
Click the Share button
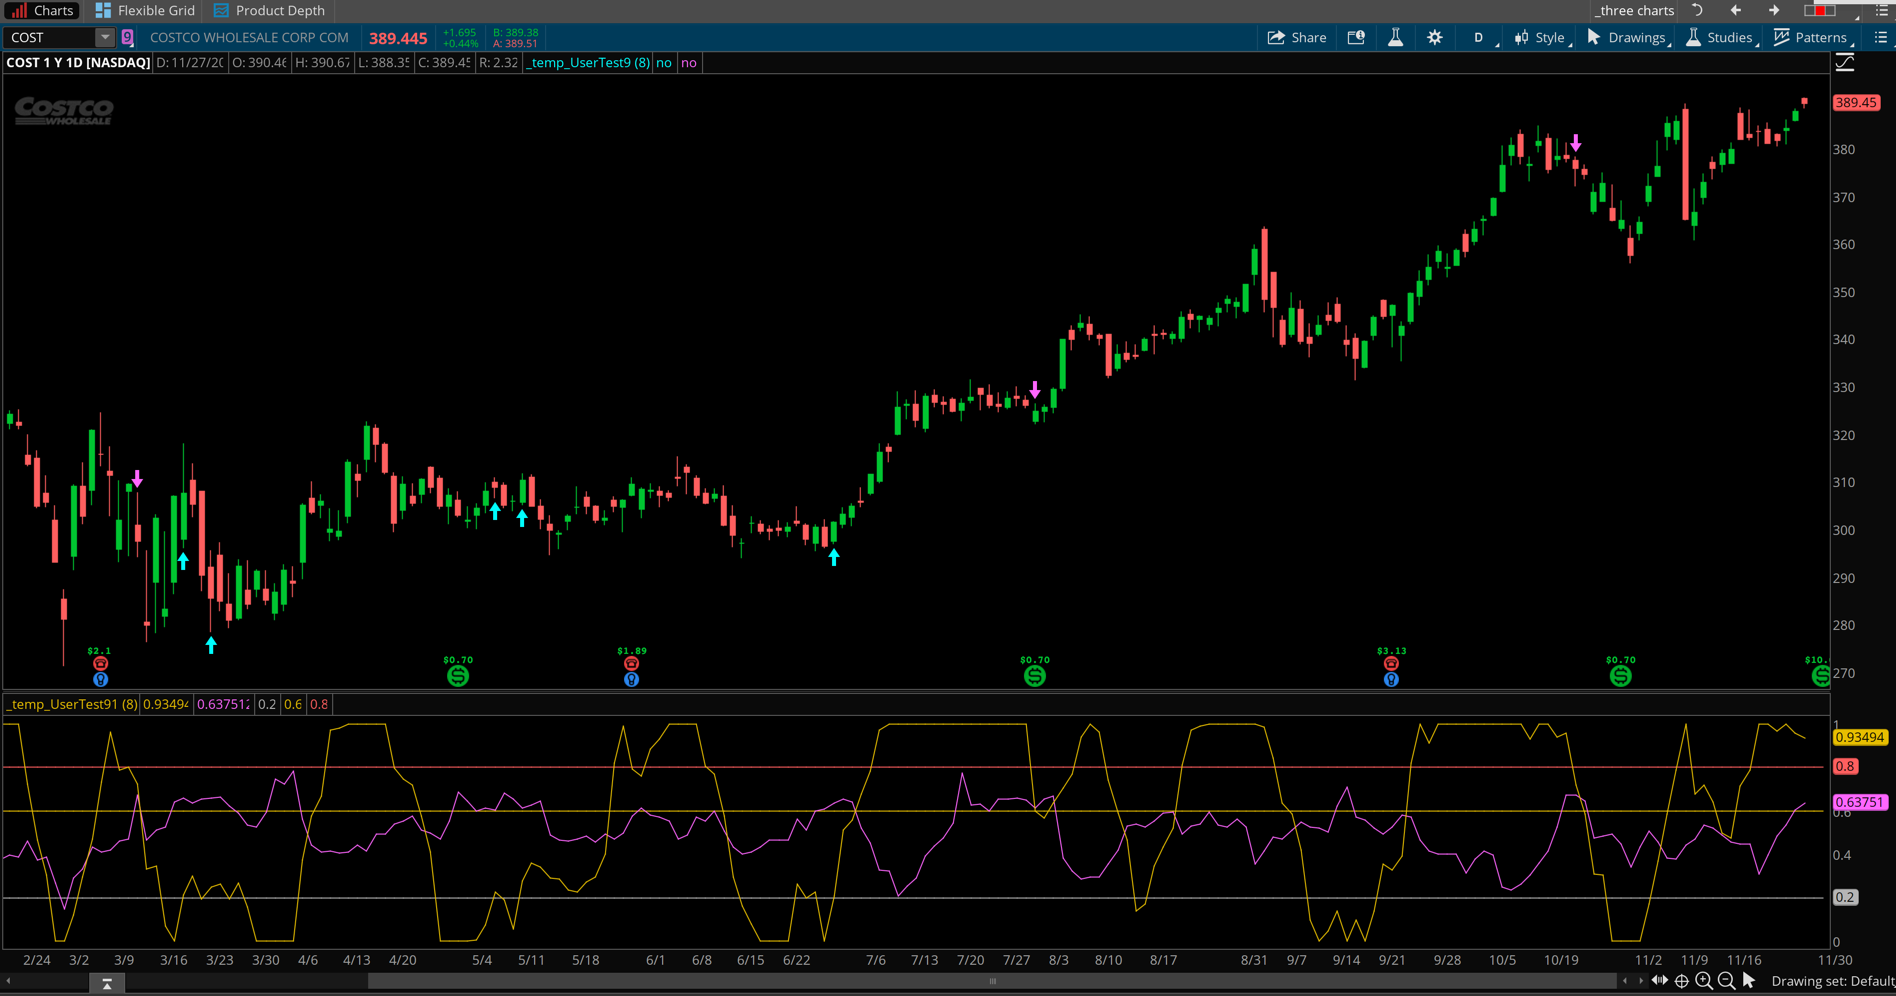1297,37
